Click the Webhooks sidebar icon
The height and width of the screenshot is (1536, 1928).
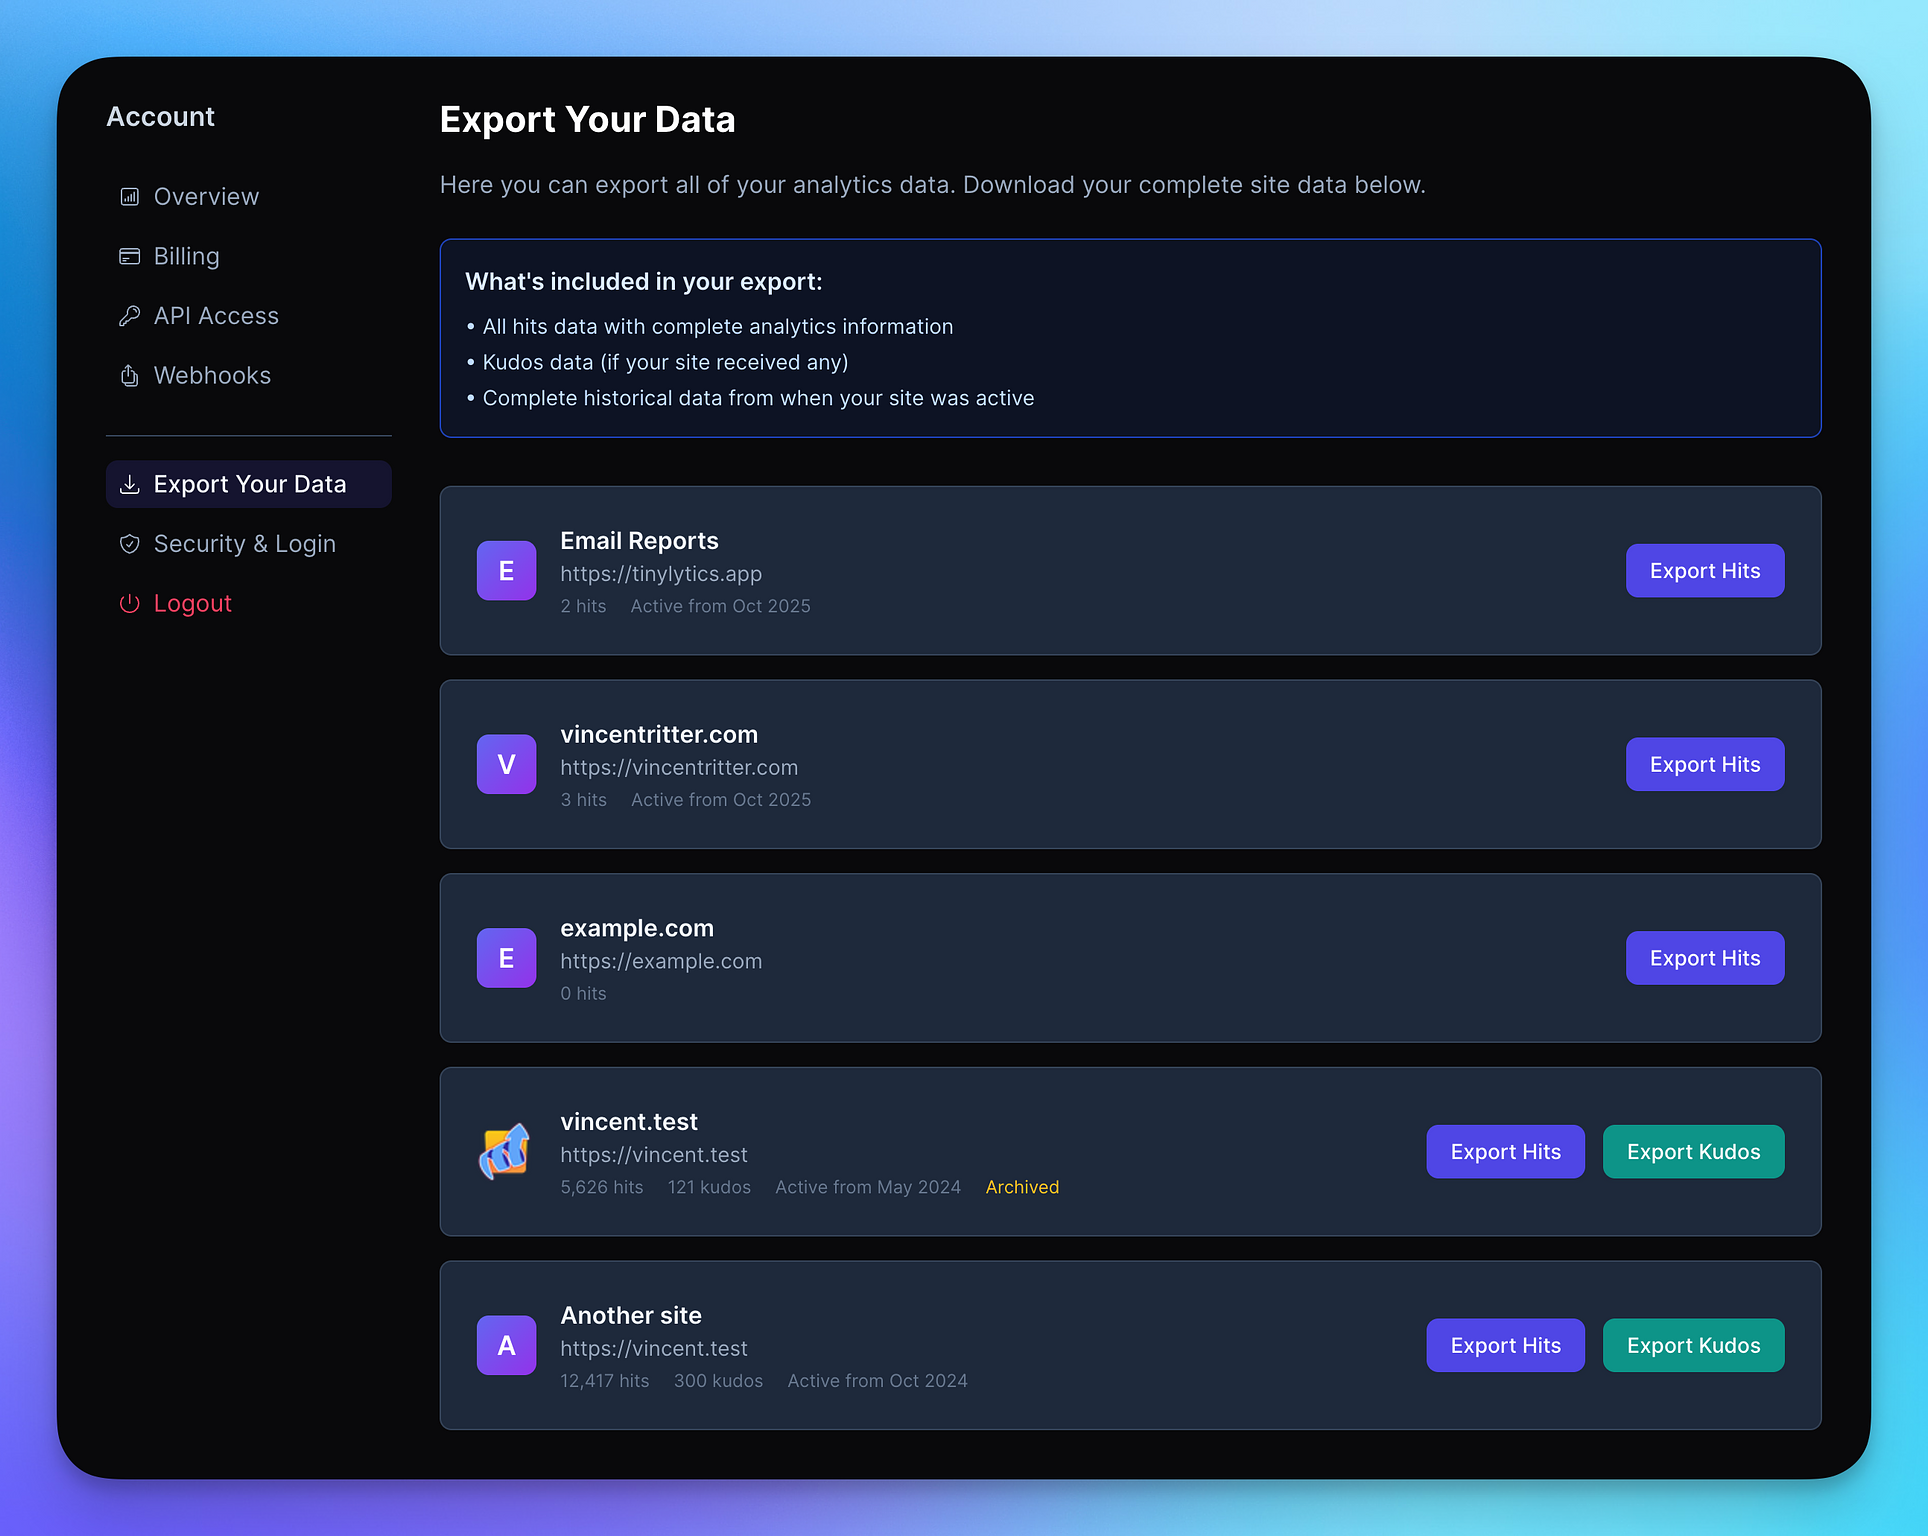pos(130,376)
